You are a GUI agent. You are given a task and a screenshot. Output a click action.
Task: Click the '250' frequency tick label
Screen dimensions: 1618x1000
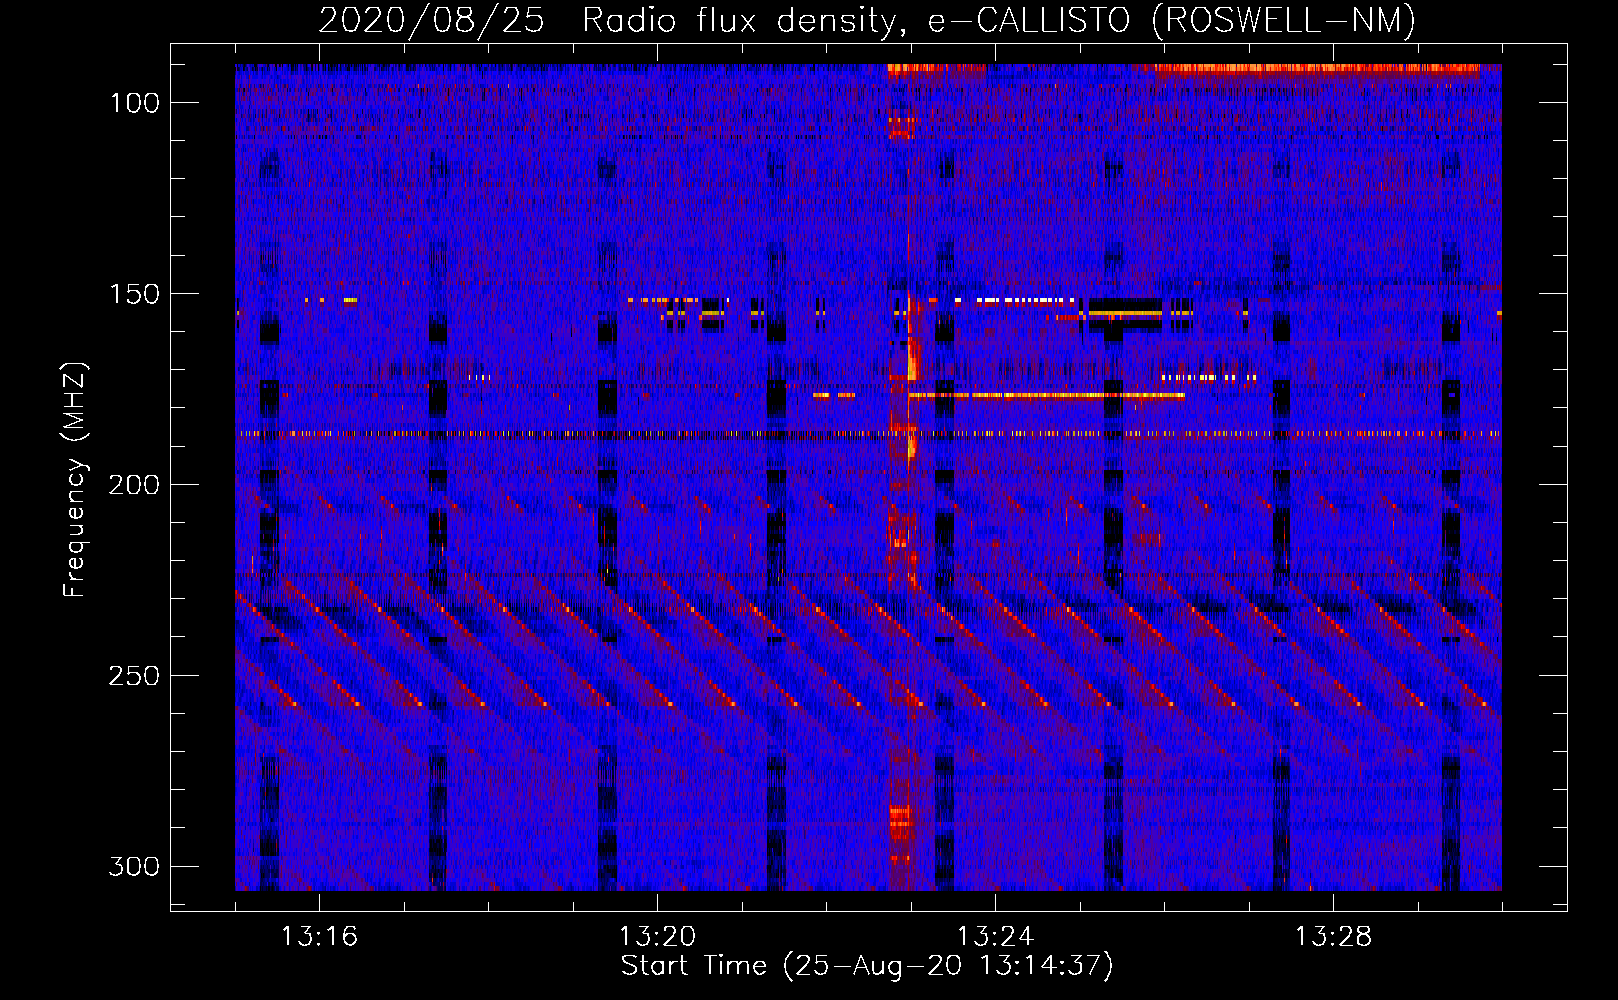click(x=134, y=676)
